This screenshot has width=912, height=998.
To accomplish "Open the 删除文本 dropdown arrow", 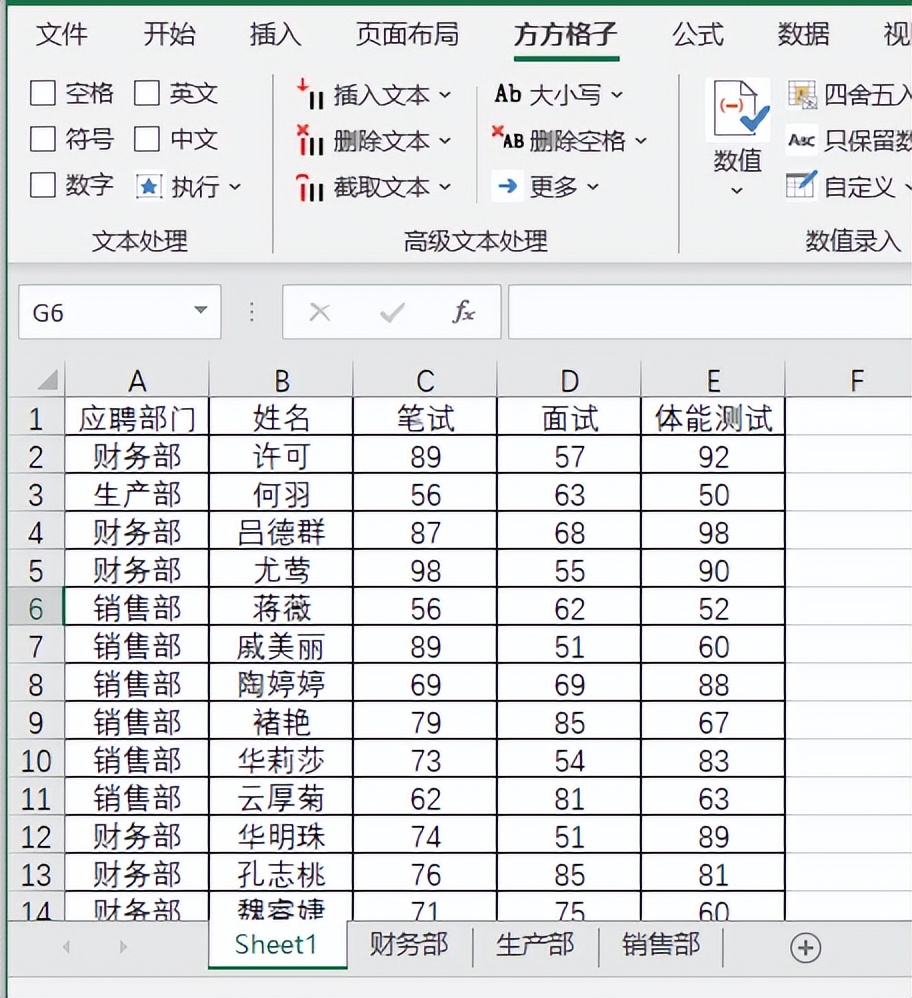I will pyautogui.click(x=445, y=141).
